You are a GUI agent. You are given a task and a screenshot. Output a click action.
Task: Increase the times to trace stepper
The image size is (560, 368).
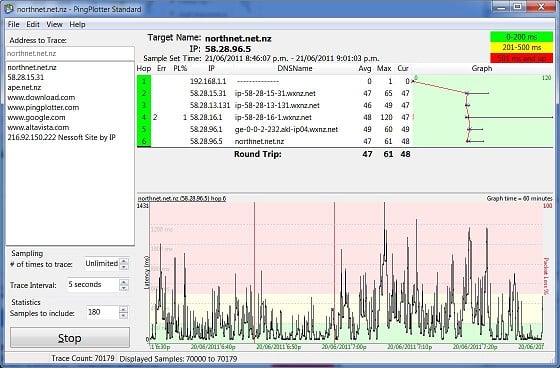pos(124,261)
